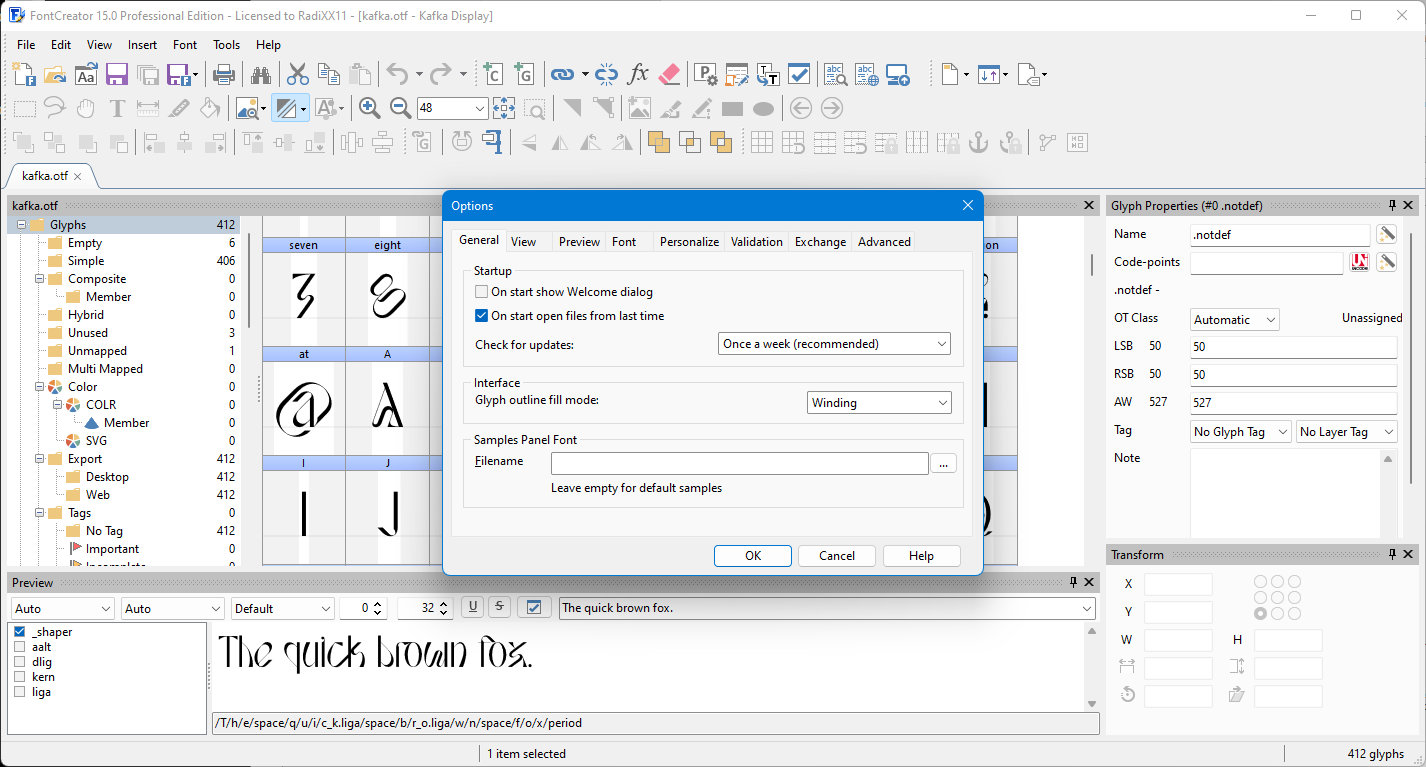Click the binoculars Find icon

coord(261,74)
